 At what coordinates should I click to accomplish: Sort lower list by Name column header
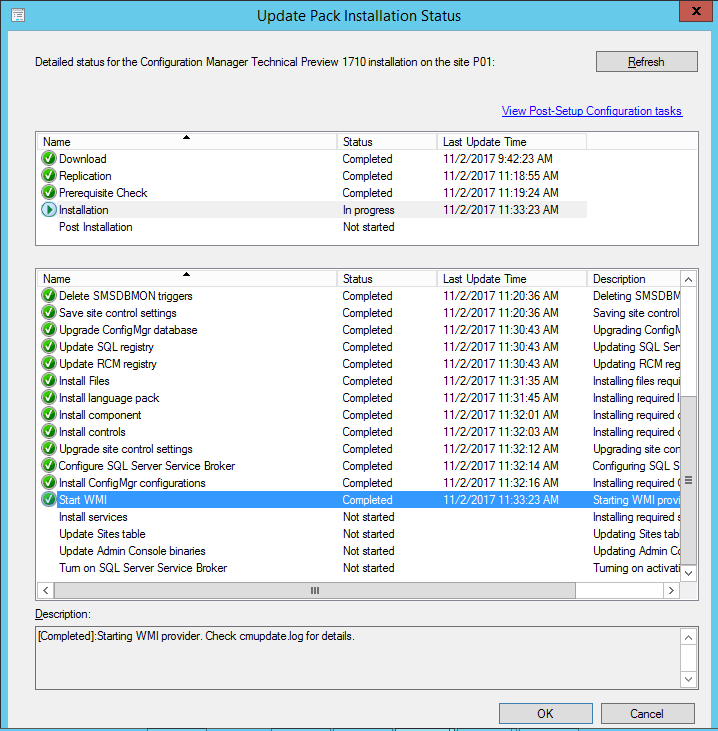187,279
